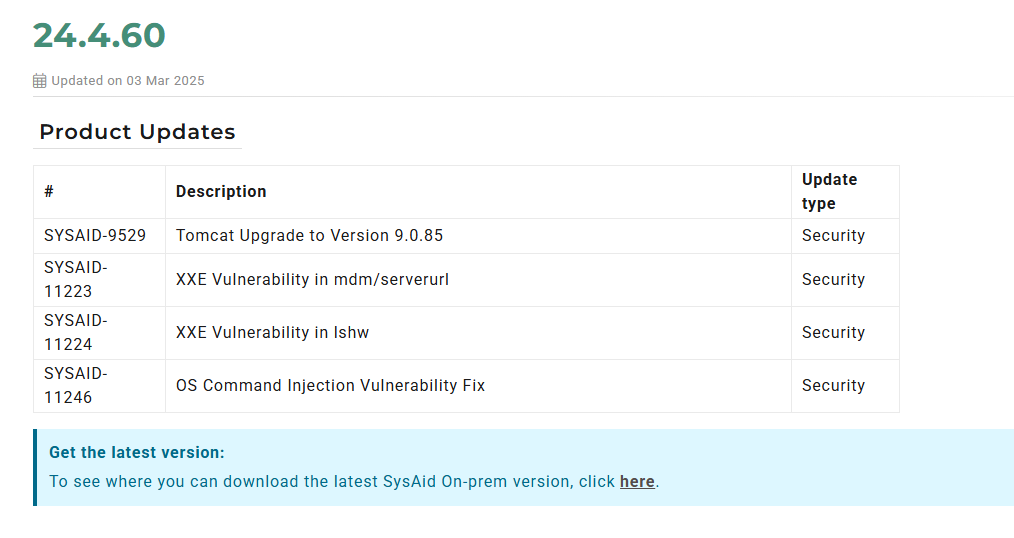Click the 24.4.60 version heading
The width and height of the screenshot is (1014, 538).
tap(99, 35)
